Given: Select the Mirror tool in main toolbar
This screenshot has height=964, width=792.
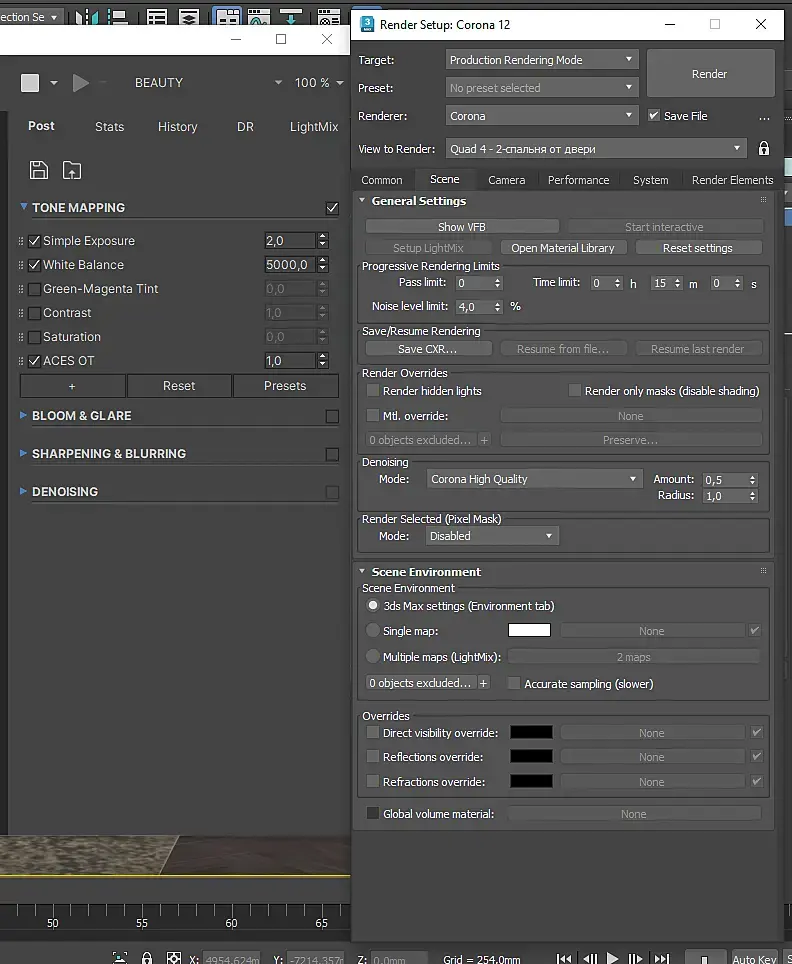Looking at the screenshot, I should point(87,17).
